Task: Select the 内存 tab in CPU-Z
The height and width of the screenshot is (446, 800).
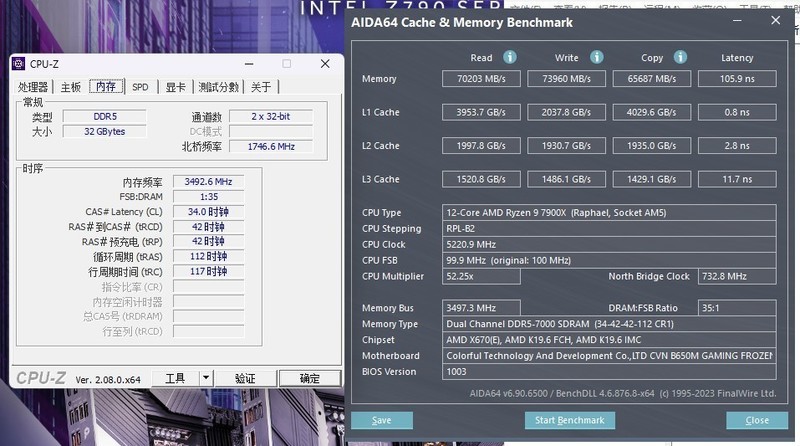Action: pyautogui.click(x=106, y=86)
